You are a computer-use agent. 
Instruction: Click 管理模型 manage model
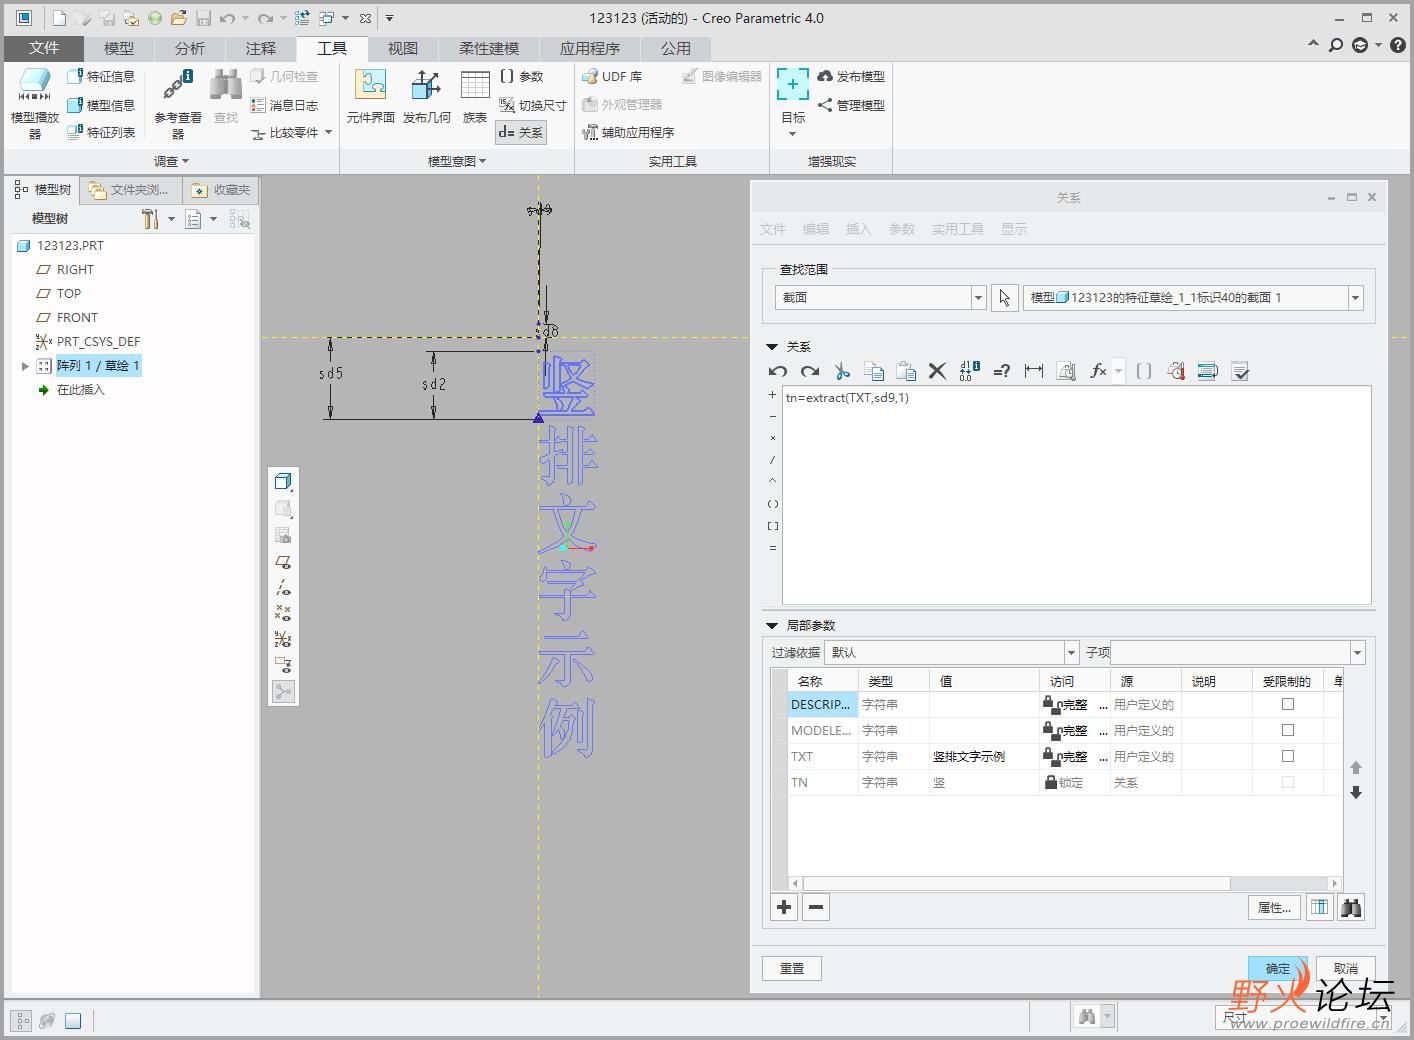pos(851,105)
